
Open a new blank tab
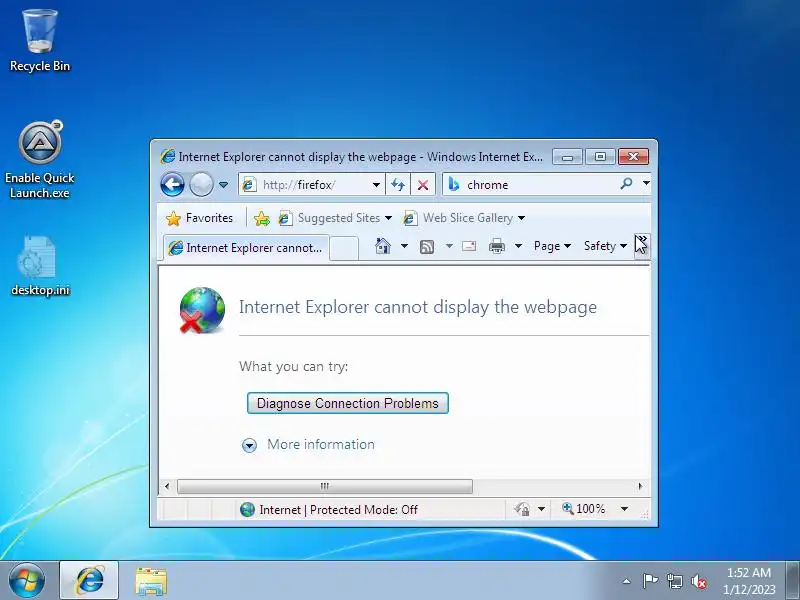tap(343, 248)
